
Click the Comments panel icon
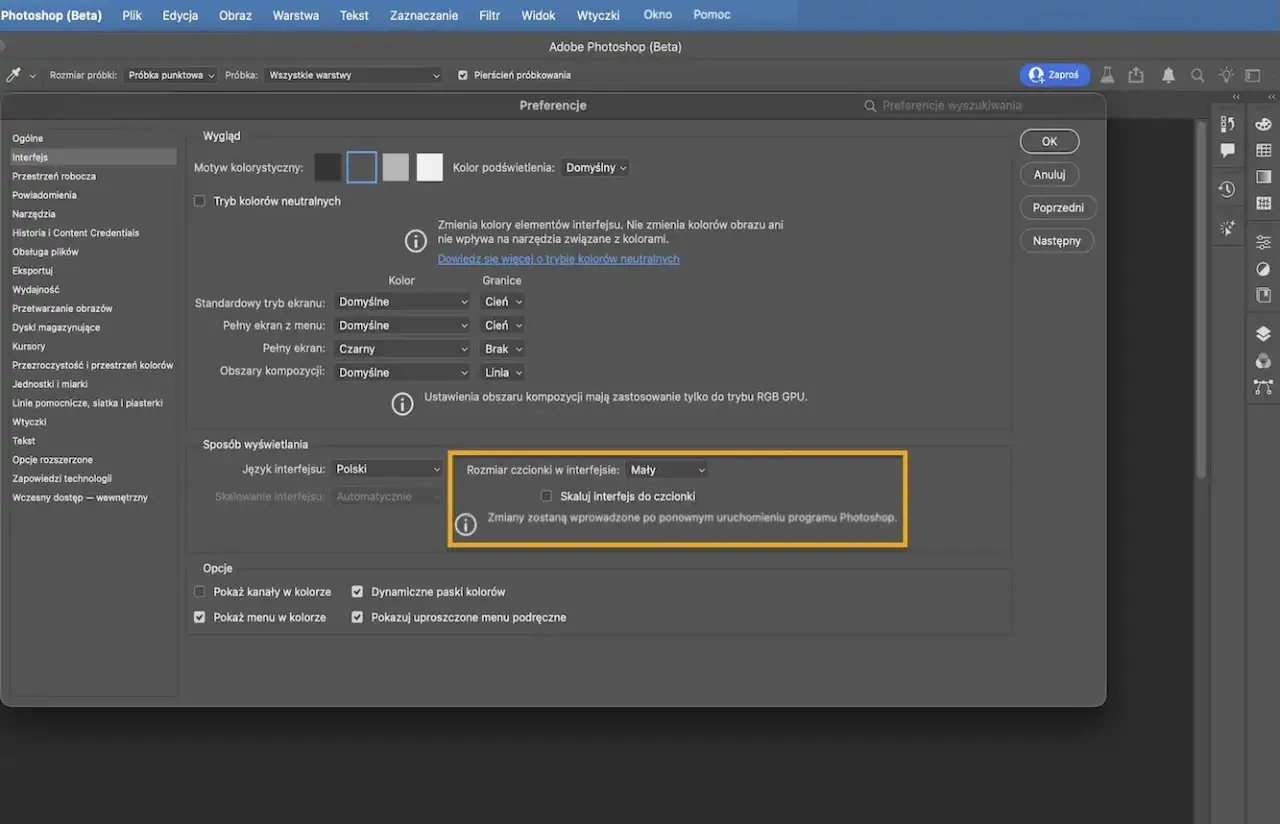1227,148
